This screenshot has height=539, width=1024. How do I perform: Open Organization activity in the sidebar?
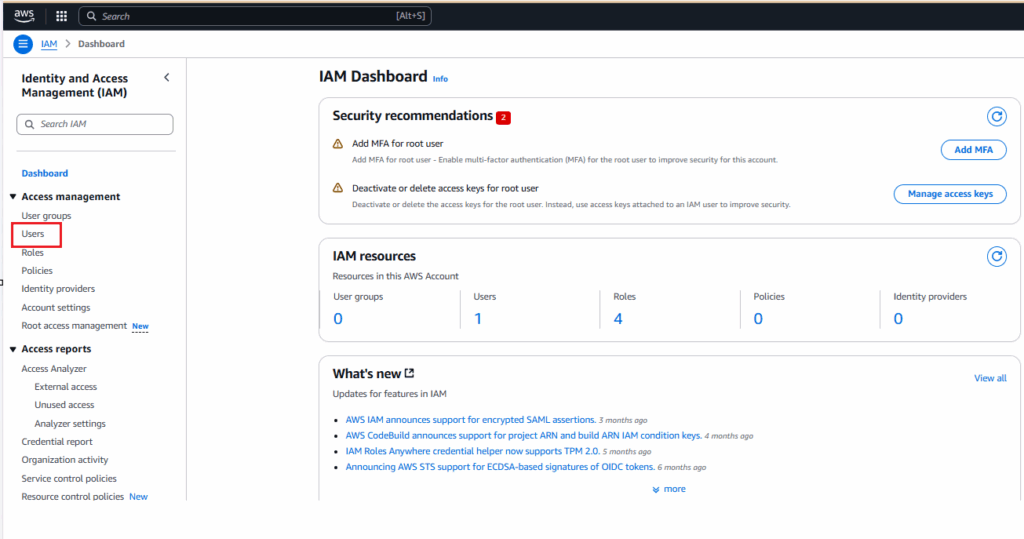tap(65, 460)
